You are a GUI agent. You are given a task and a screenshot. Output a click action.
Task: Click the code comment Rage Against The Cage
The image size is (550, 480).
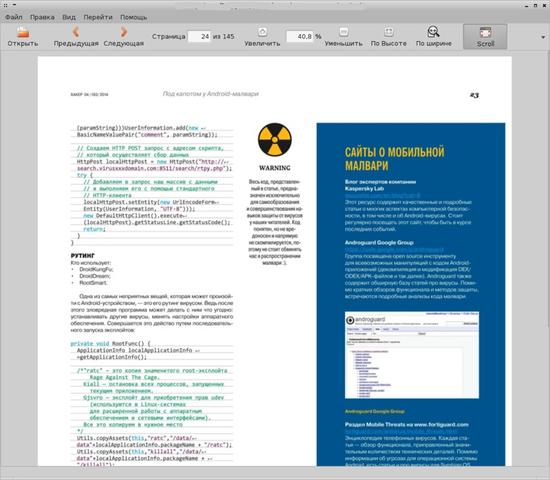click(x=125, y=377)
